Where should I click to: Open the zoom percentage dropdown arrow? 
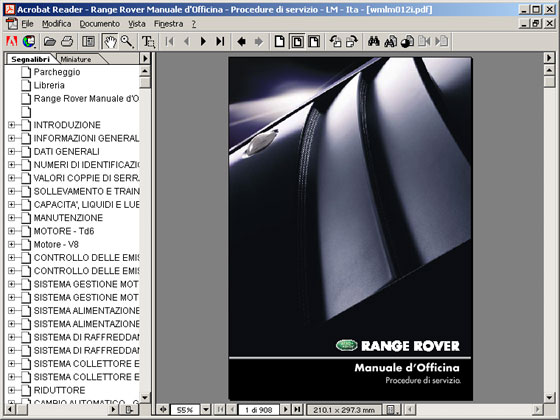[206, 409]
